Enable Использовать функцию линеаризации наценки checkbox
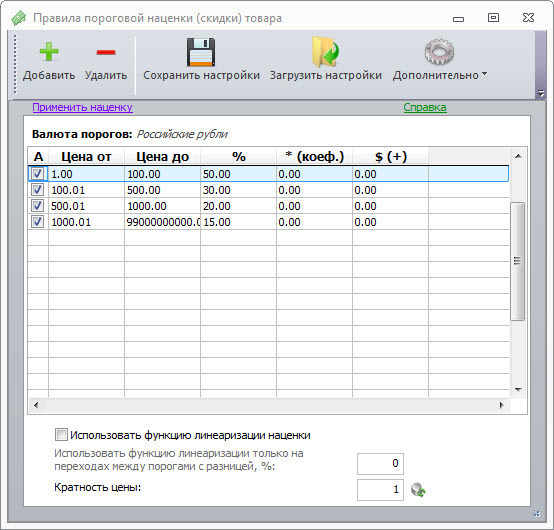 [61, 435]
